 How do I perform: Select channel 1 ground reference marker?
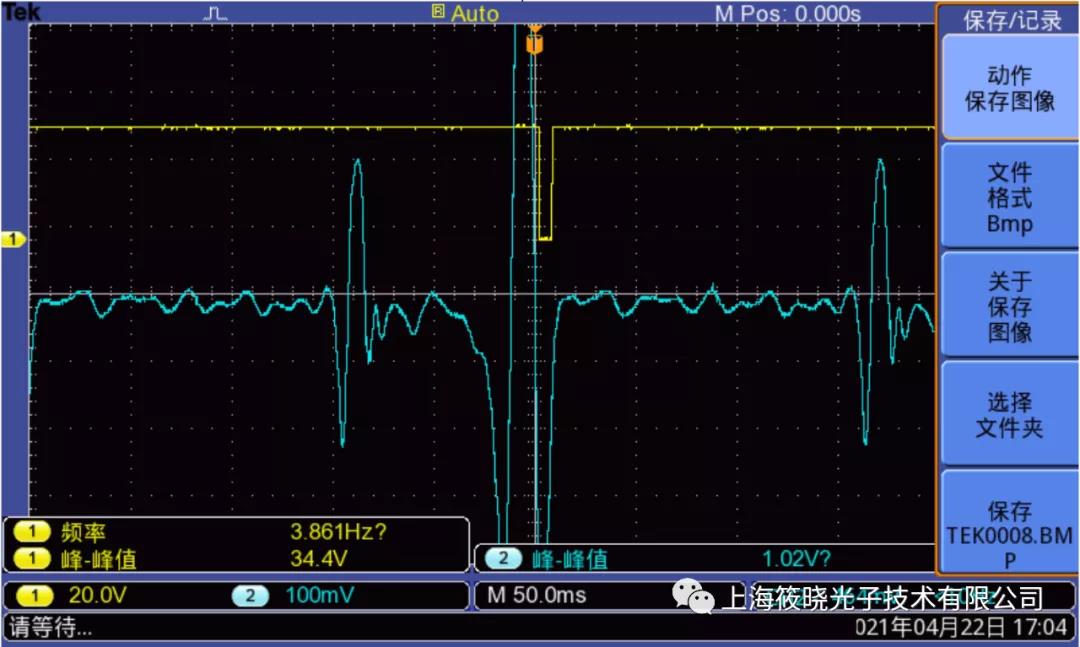14,240
